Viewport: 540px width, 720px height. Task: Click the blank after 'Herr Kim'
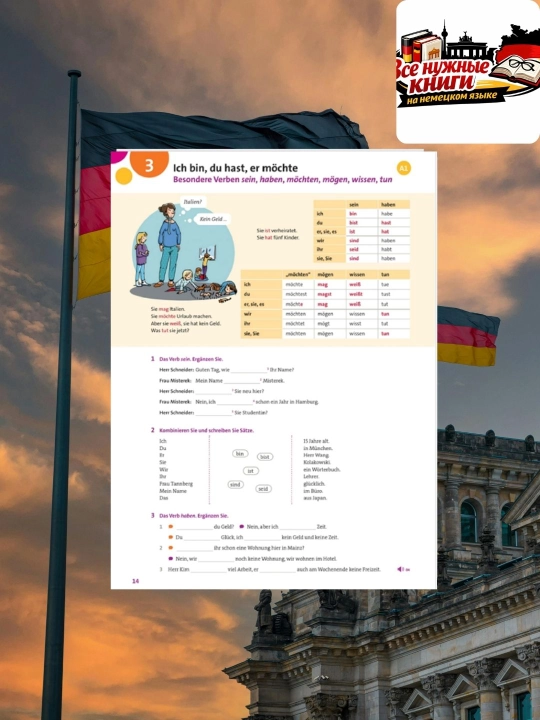pos(208,570)
